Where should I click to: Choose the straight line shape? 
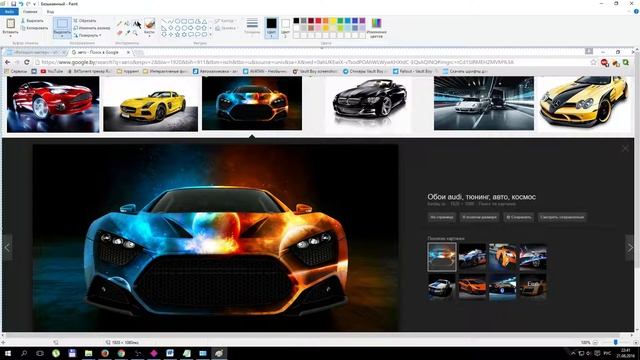(164, 21)
